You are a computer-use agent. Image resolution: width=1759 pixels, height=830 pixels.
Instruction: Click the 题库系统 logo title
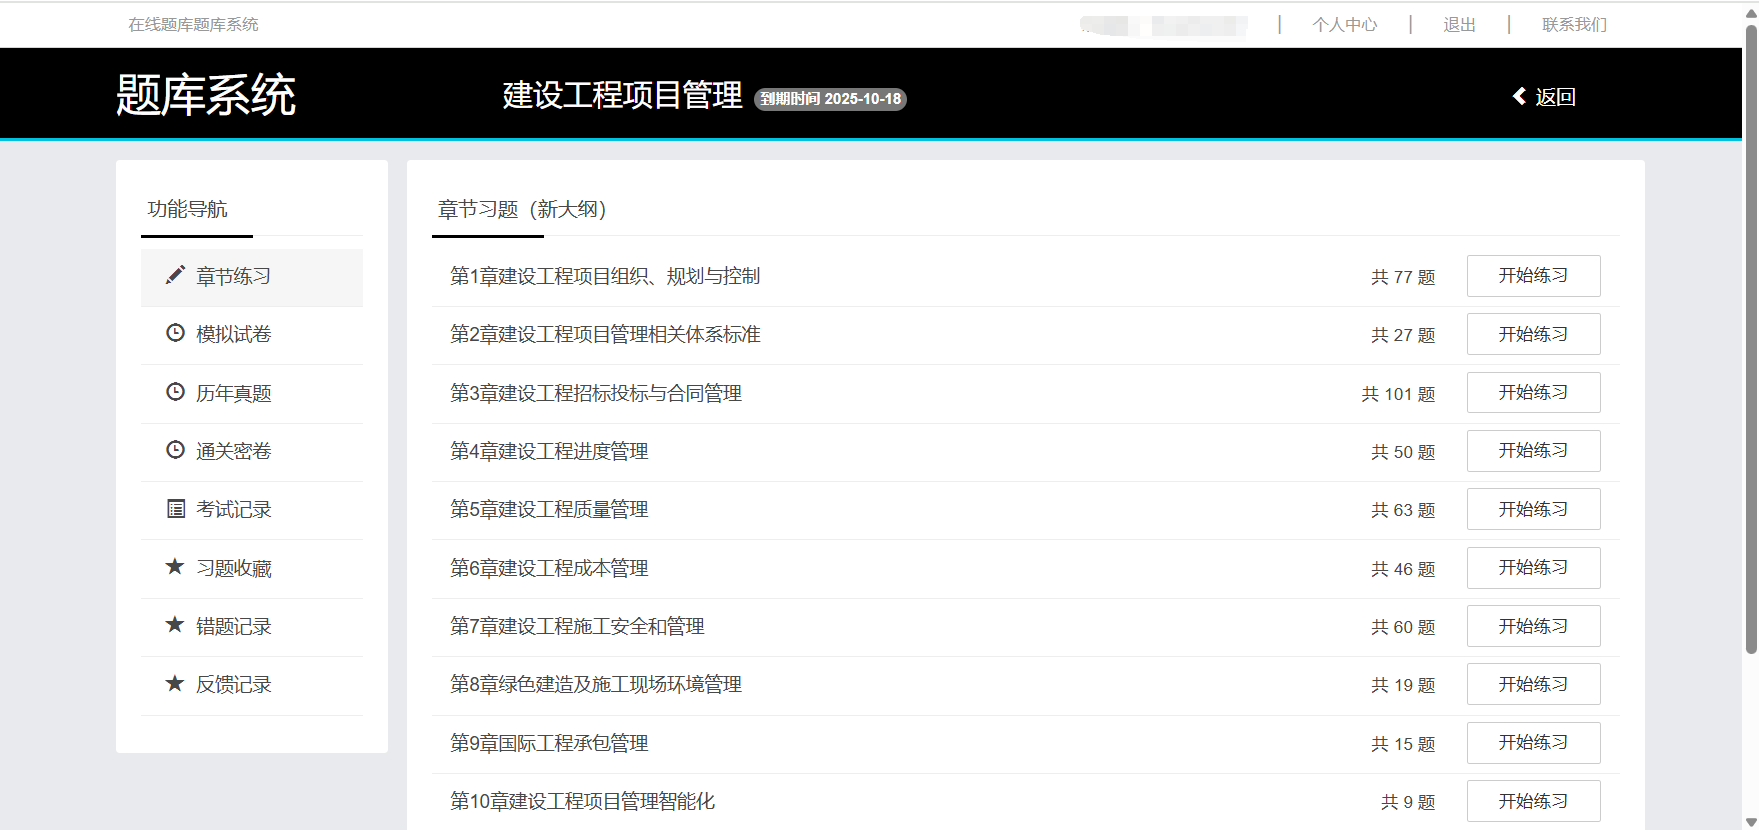tap(206, 95)
